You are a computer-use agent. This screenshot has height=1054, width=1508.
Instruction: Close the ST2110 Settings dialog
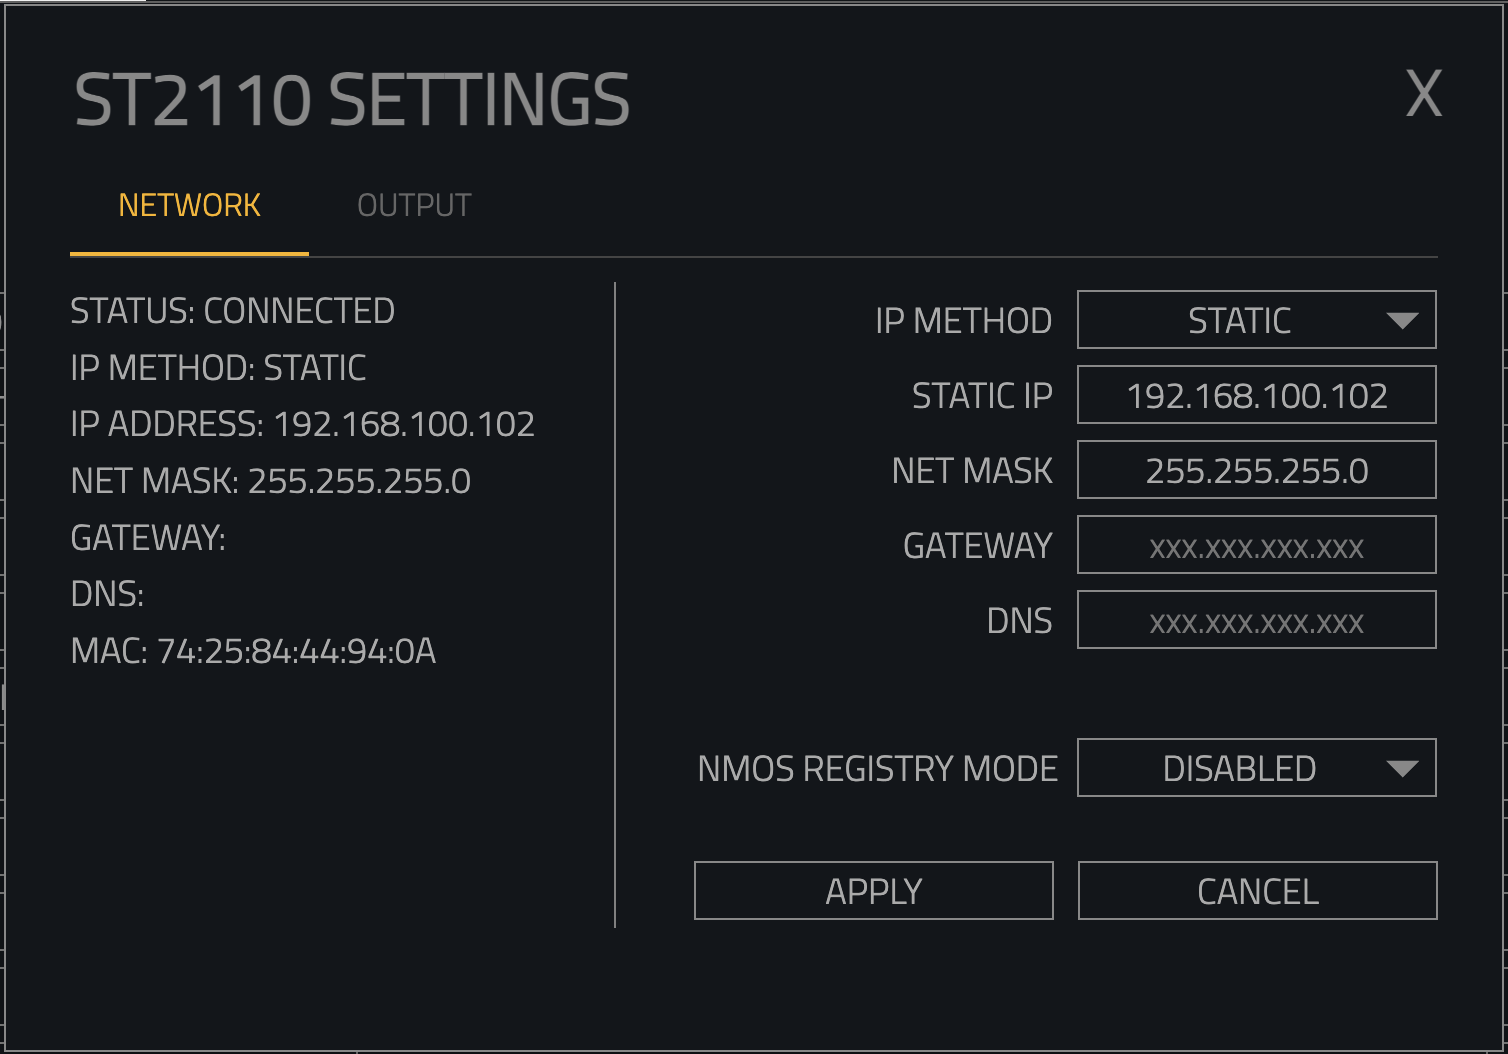pyautogui.click(x=1423, y=95)
